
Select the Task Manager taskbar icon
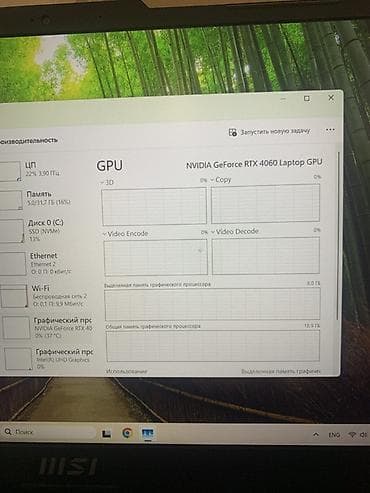[147, 433]
